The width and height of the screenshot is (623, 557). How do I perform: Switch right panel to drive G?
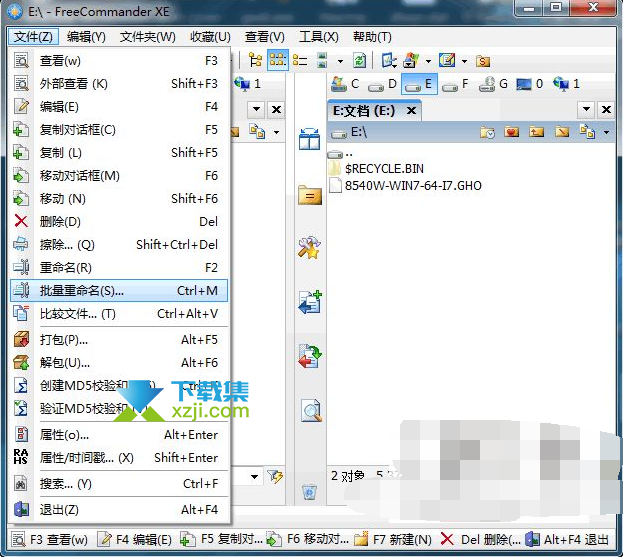click(493, 84)
